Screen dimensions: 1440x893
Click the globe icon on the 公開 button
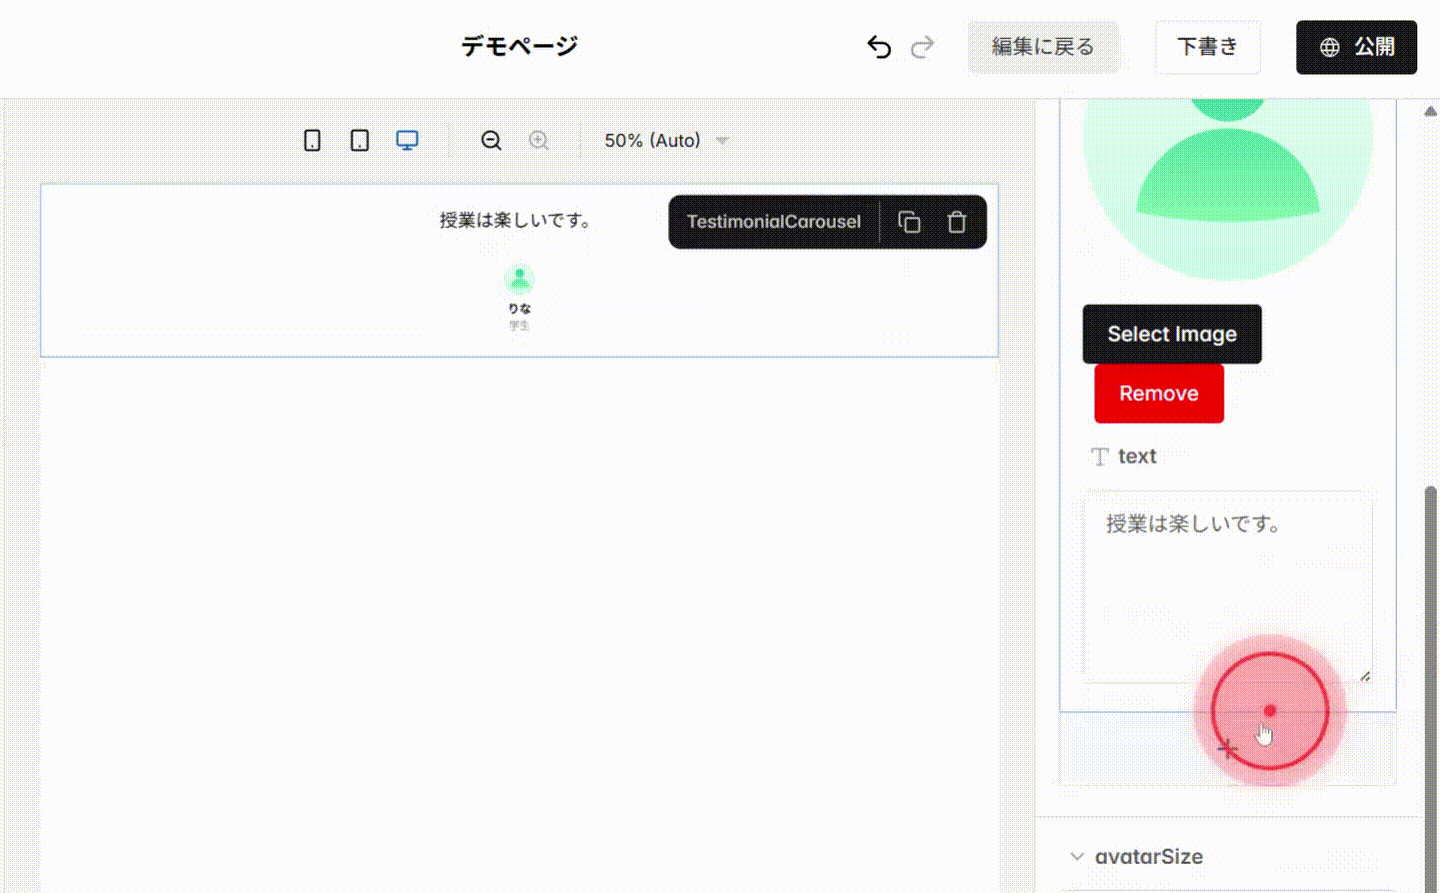pos(1330,47)
